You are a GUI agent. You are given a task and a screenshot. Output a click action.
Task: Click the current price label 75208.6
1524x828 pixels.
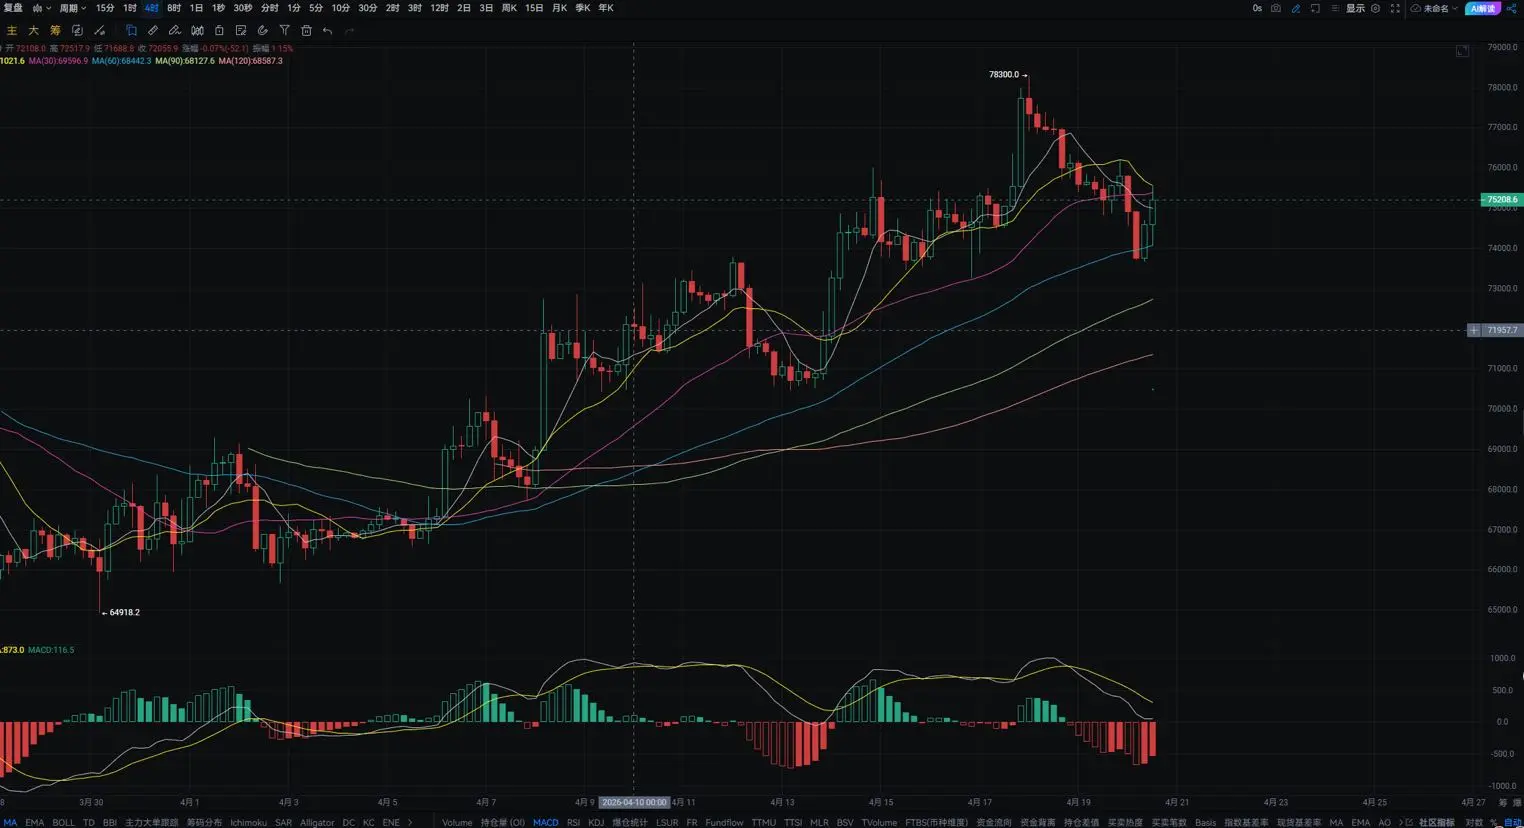coord(1501,200)
